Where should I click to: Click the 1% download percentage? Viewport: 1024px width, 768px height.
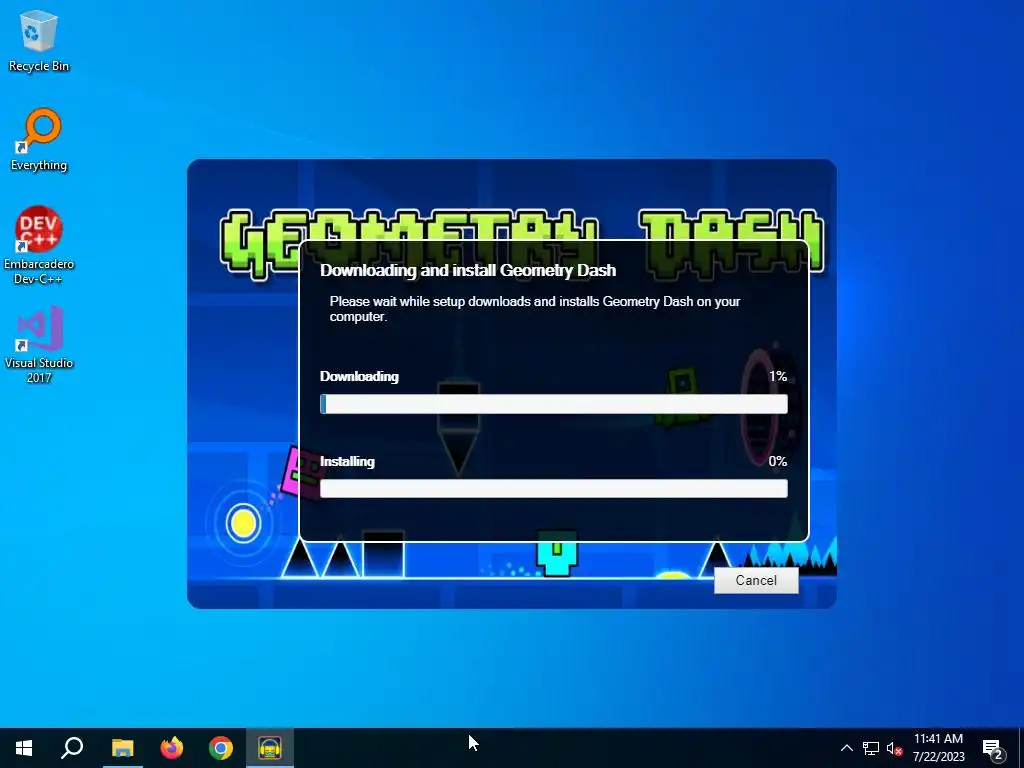(x=778, y=376)
